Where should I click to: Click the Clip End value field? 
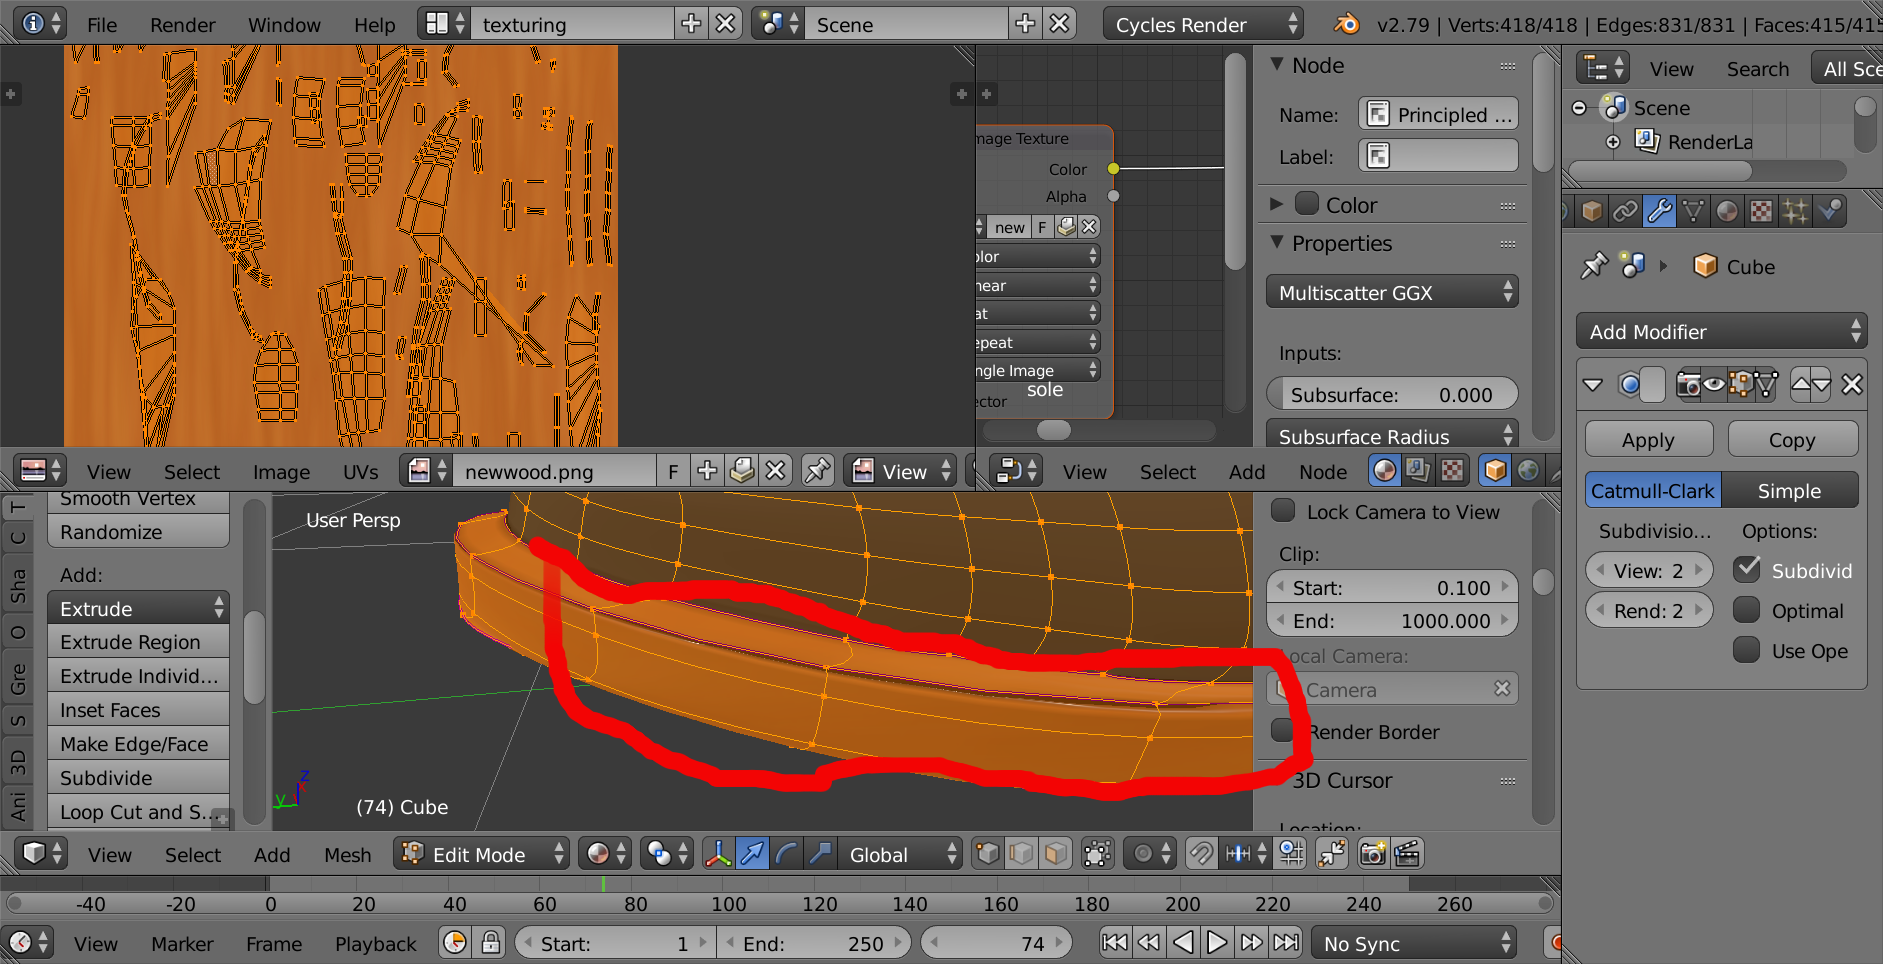click(1392, 620)
